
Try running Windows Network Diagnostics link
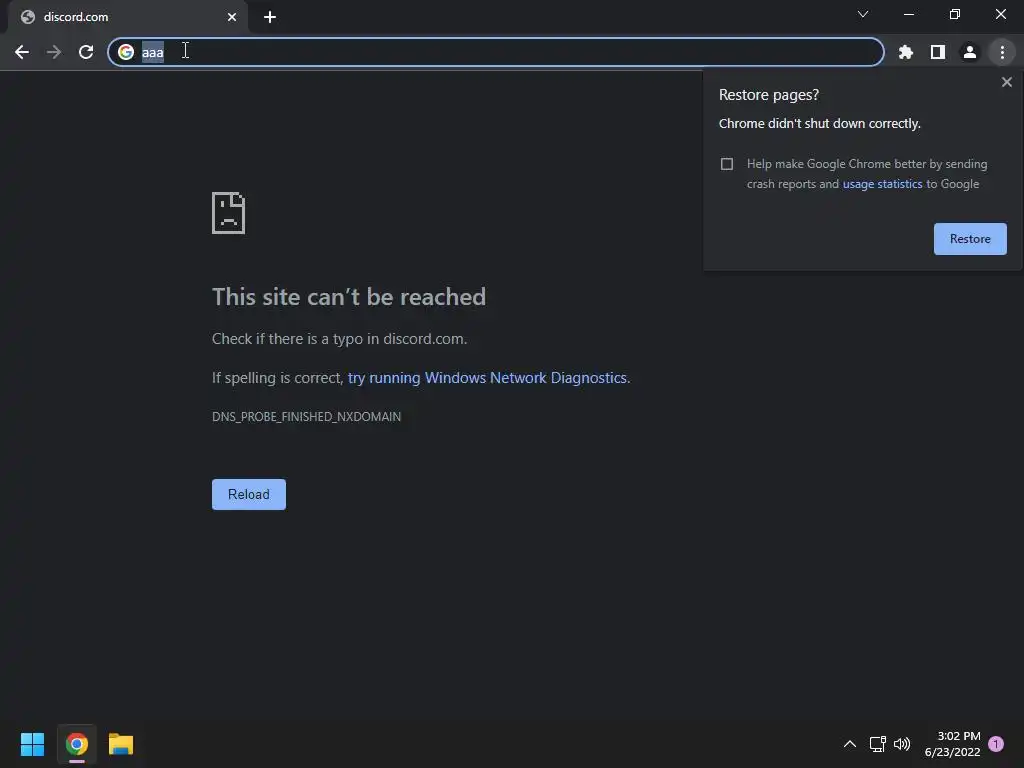coord(487,378)
